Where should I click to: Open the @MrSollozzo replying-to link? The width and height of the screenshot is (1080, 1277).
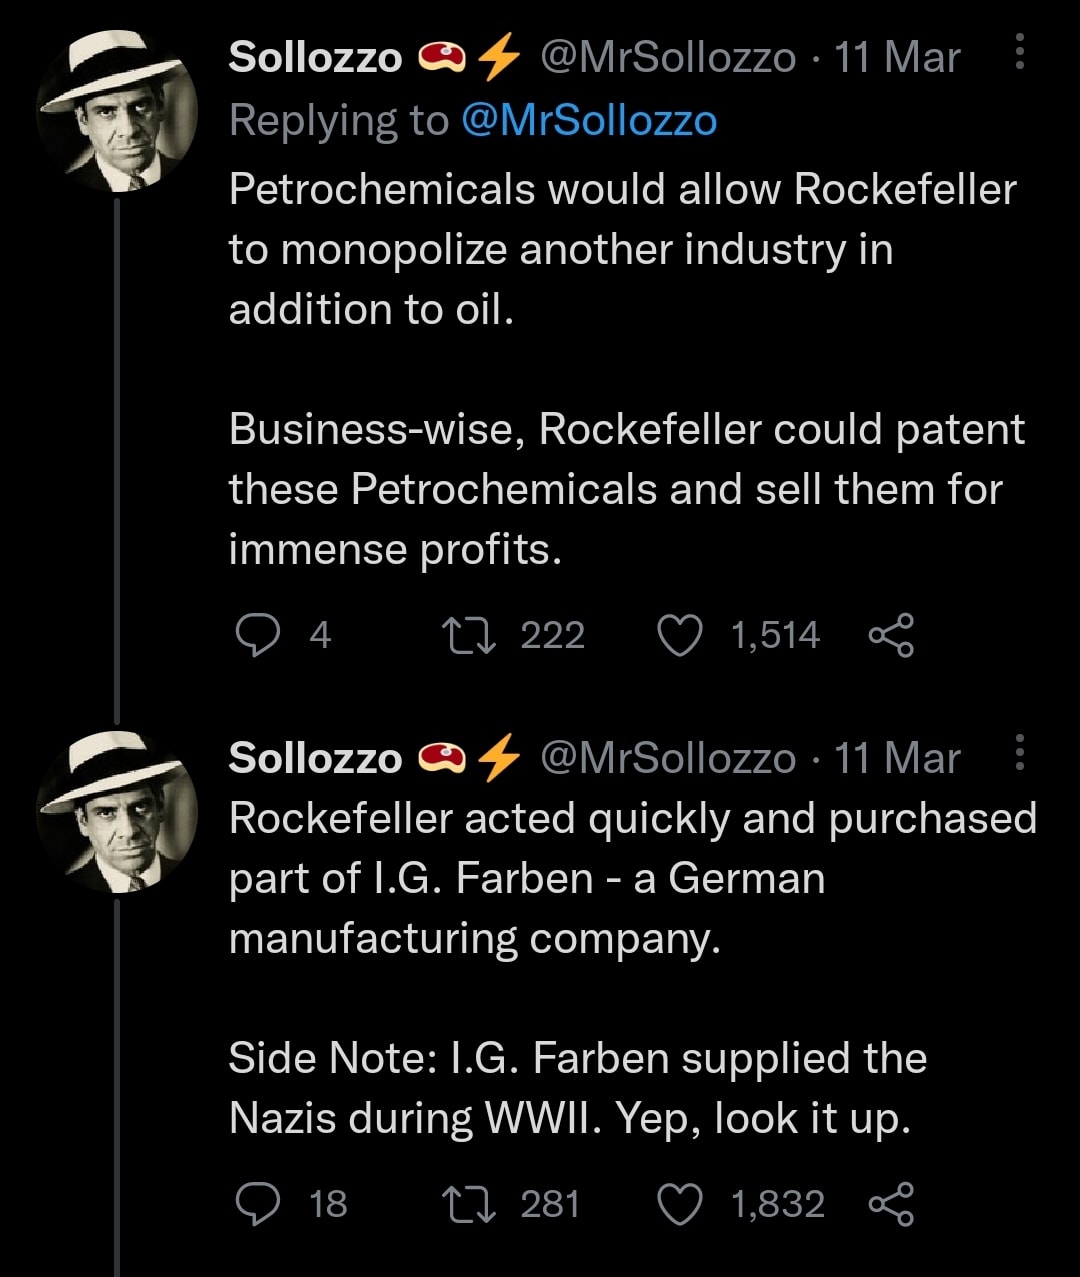click(589, 121)
